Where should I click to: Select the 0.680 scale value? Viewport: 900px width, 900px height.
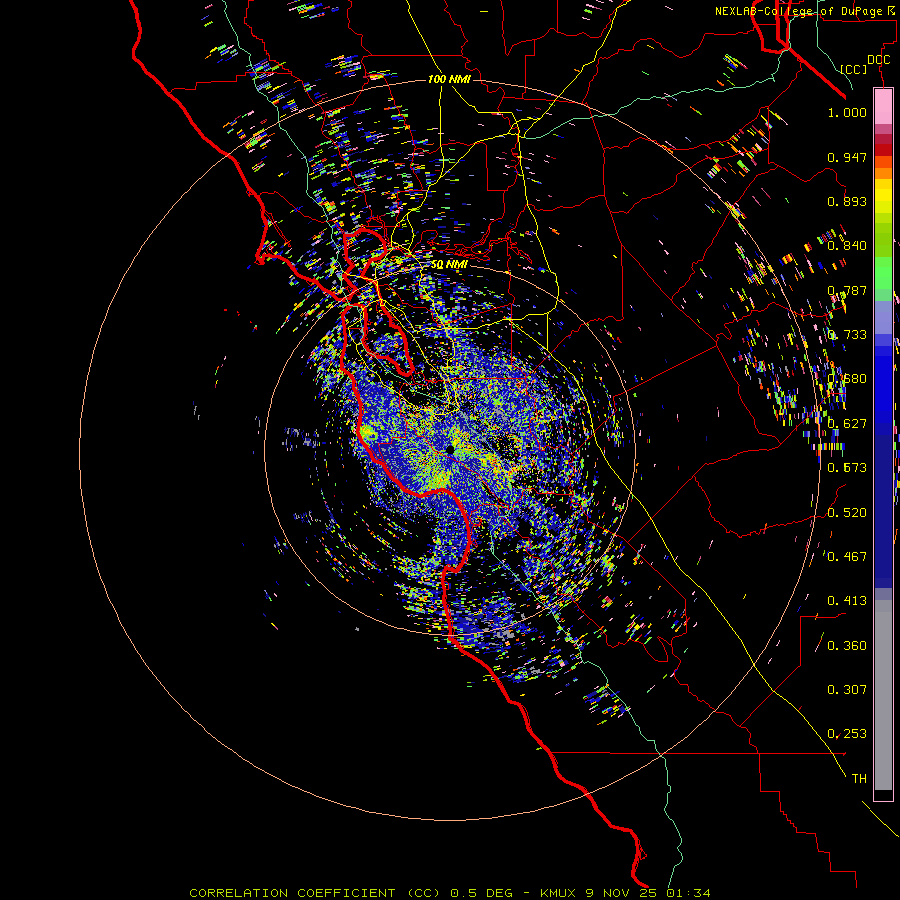tap(847, 379)
